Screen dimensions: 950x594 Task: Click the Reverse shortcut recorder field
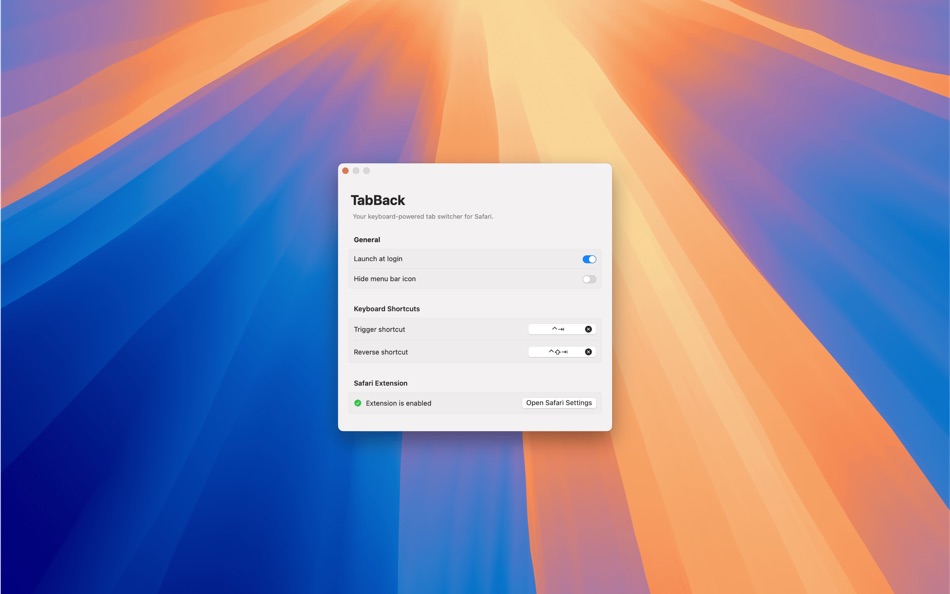562,352
